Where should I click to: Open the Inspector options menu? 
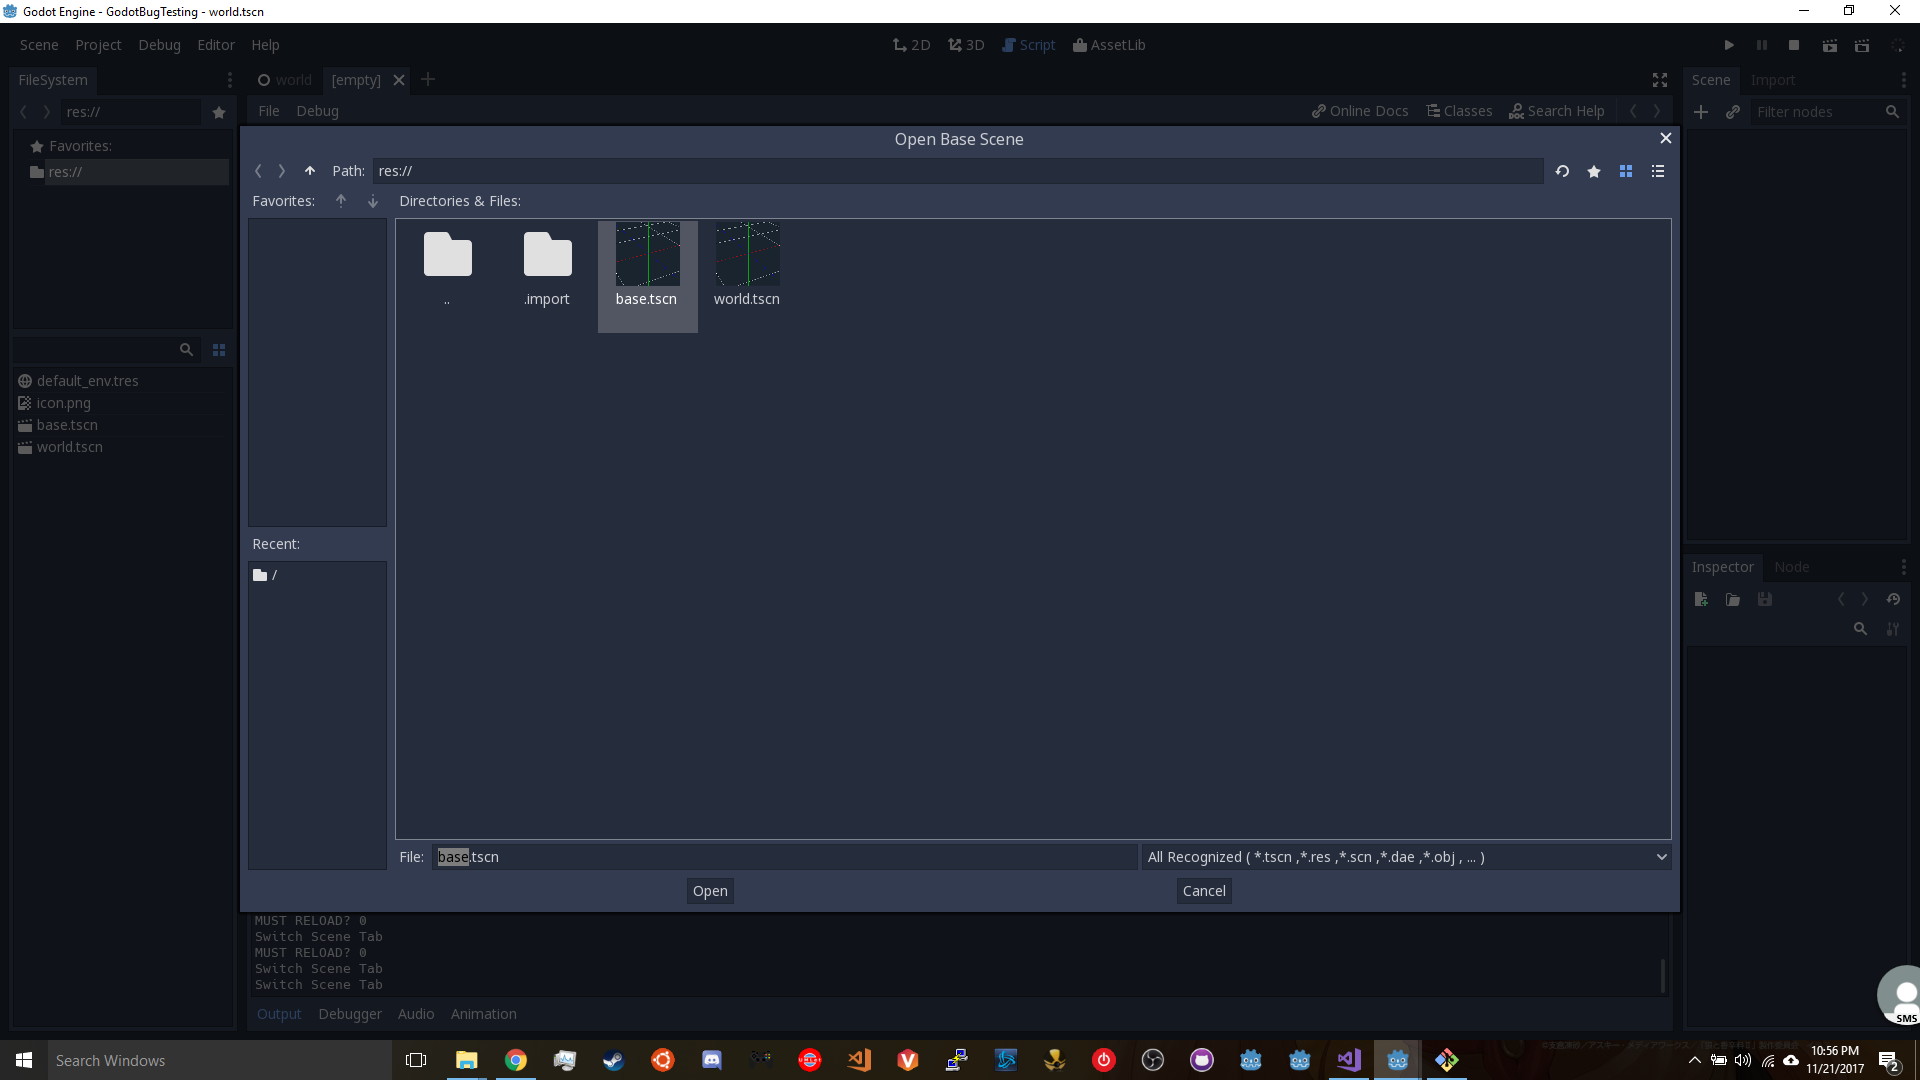pyautogui.click(x=1904, y=567)
